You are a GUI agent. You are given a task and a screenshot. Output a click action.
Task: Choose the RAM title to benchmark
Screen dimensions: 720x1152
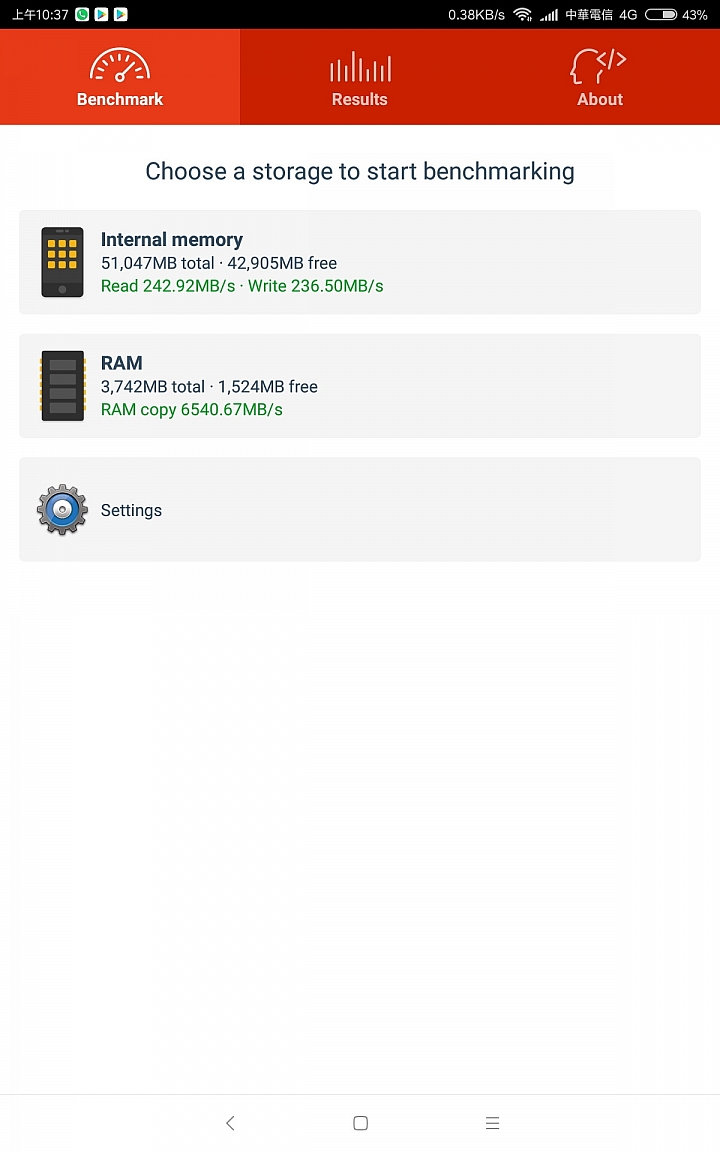click(122, 363)
